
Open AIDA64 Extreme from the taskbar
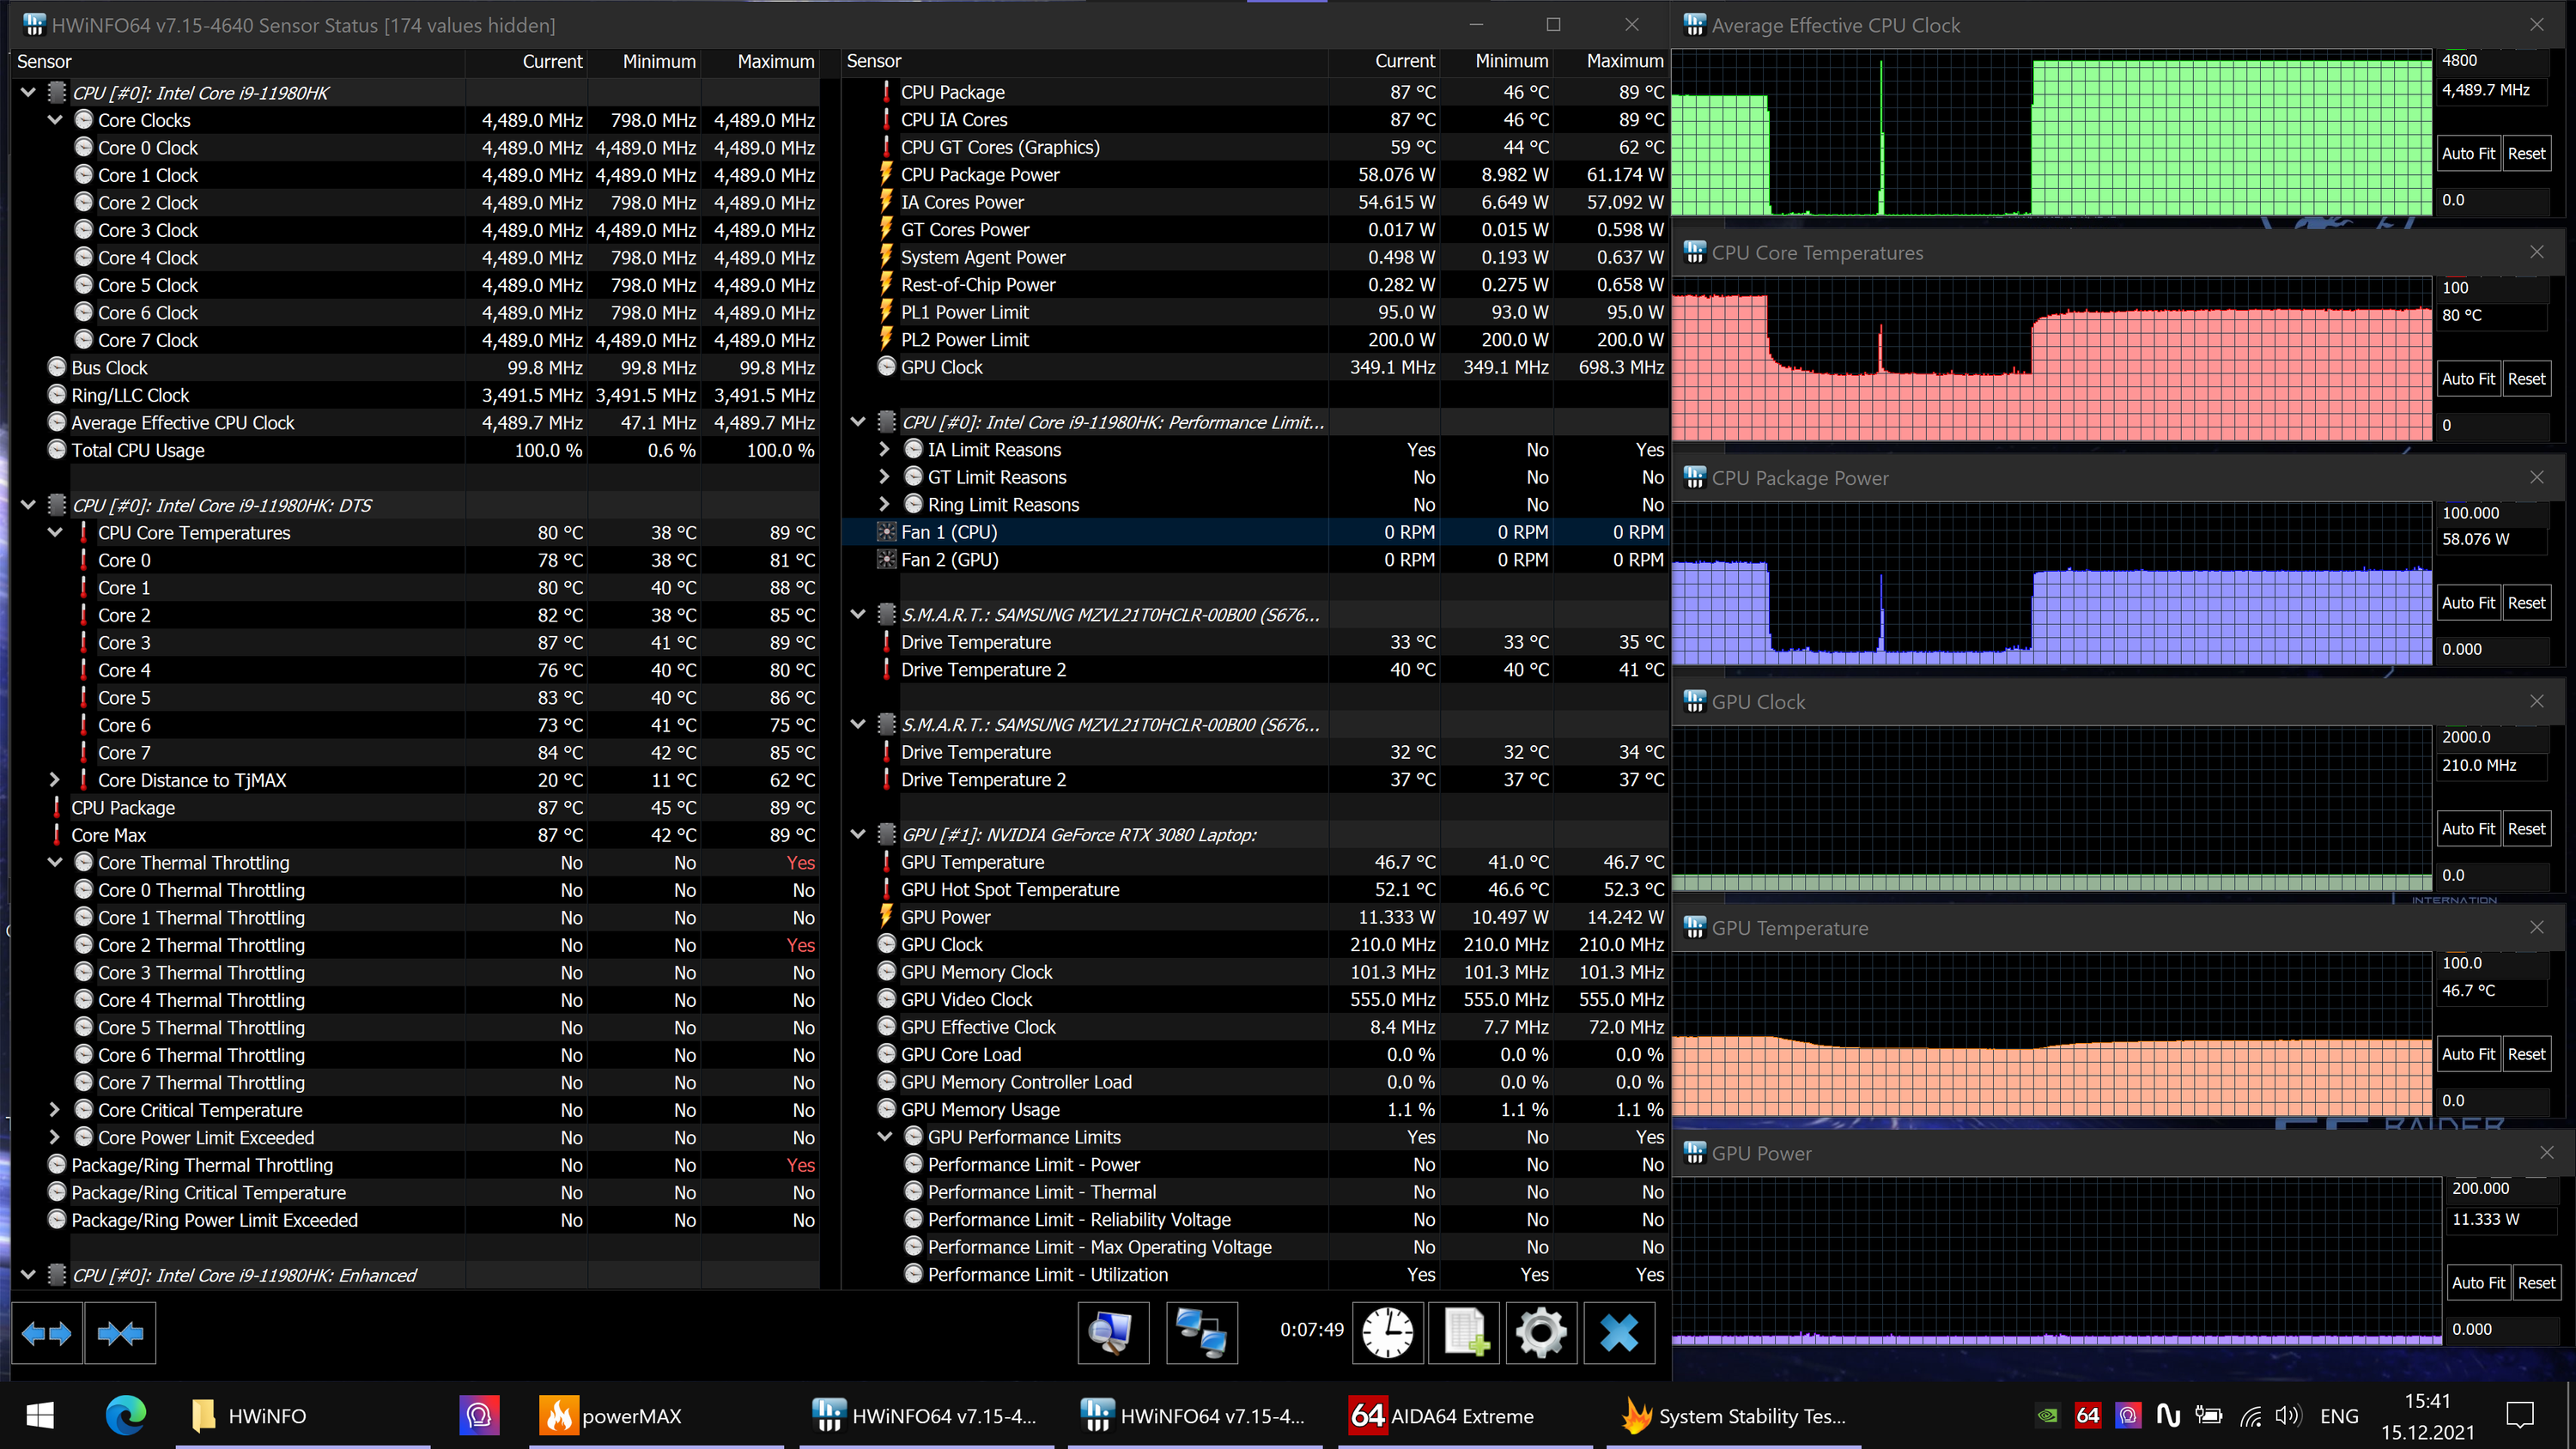pos(1441,1415)
